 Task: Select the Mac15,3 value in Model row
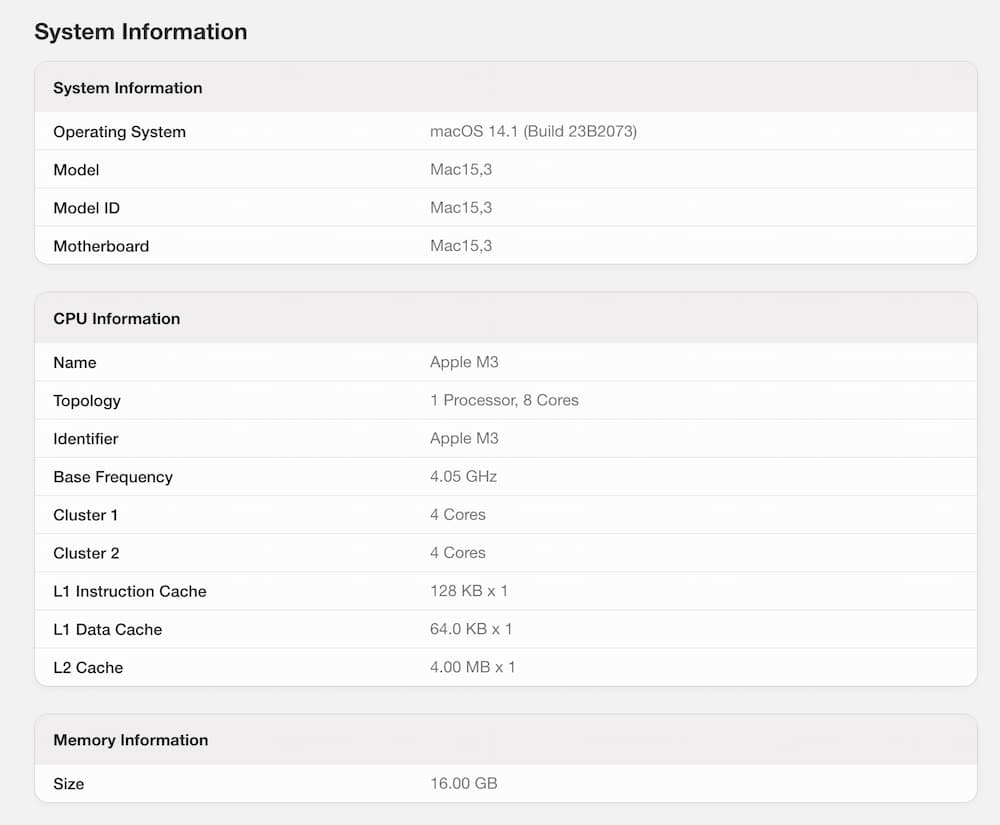[x=461, y=170]
